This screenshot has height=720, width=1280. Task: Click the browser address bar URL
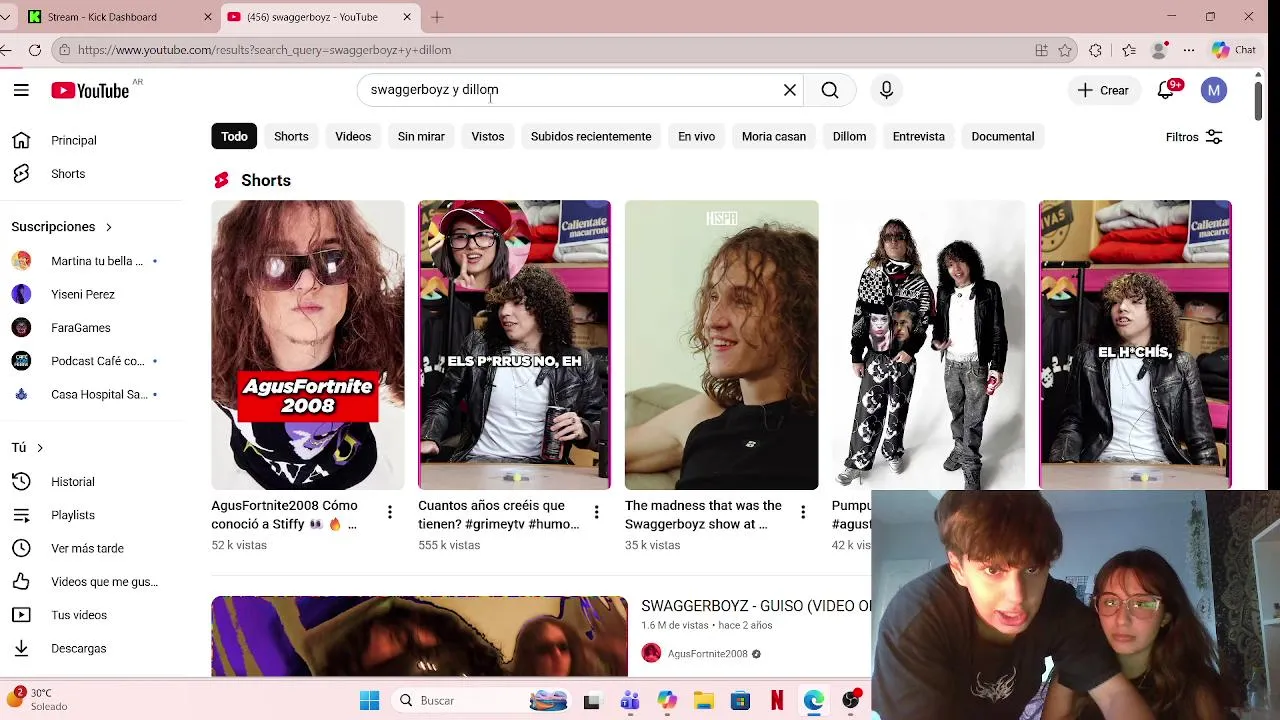264,50
